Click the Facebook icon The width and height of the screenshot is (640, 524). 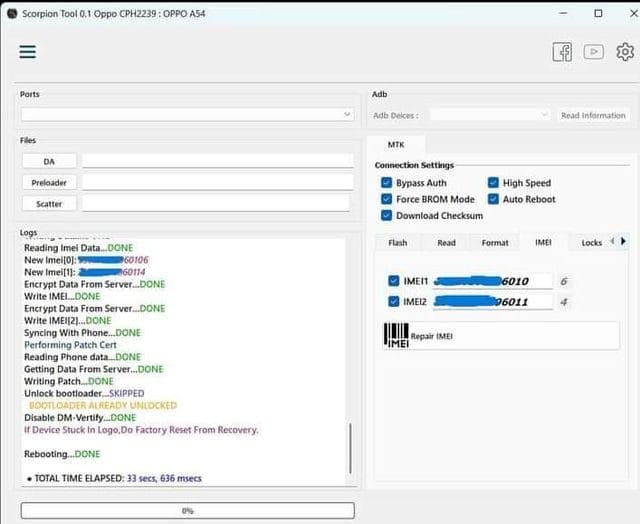562,52
